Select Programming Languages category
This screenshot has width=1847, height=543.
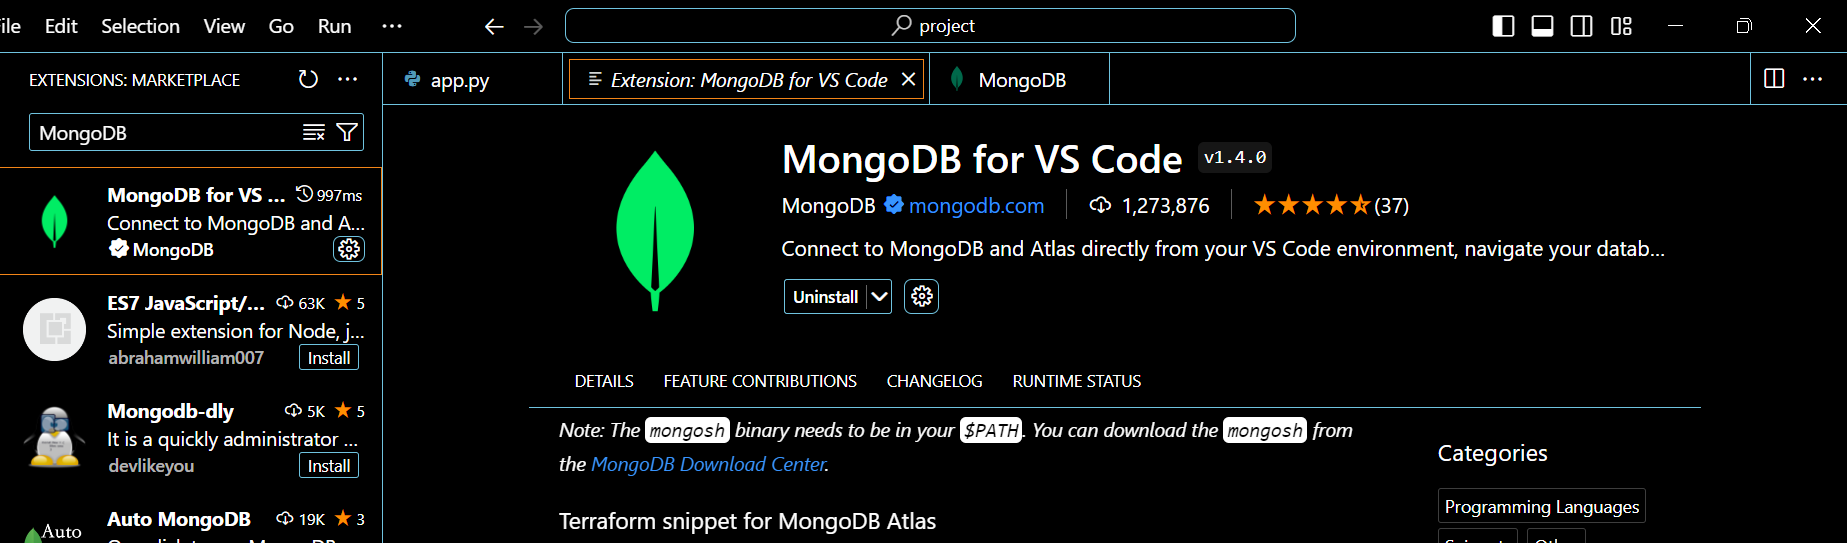coord(1541,506)
